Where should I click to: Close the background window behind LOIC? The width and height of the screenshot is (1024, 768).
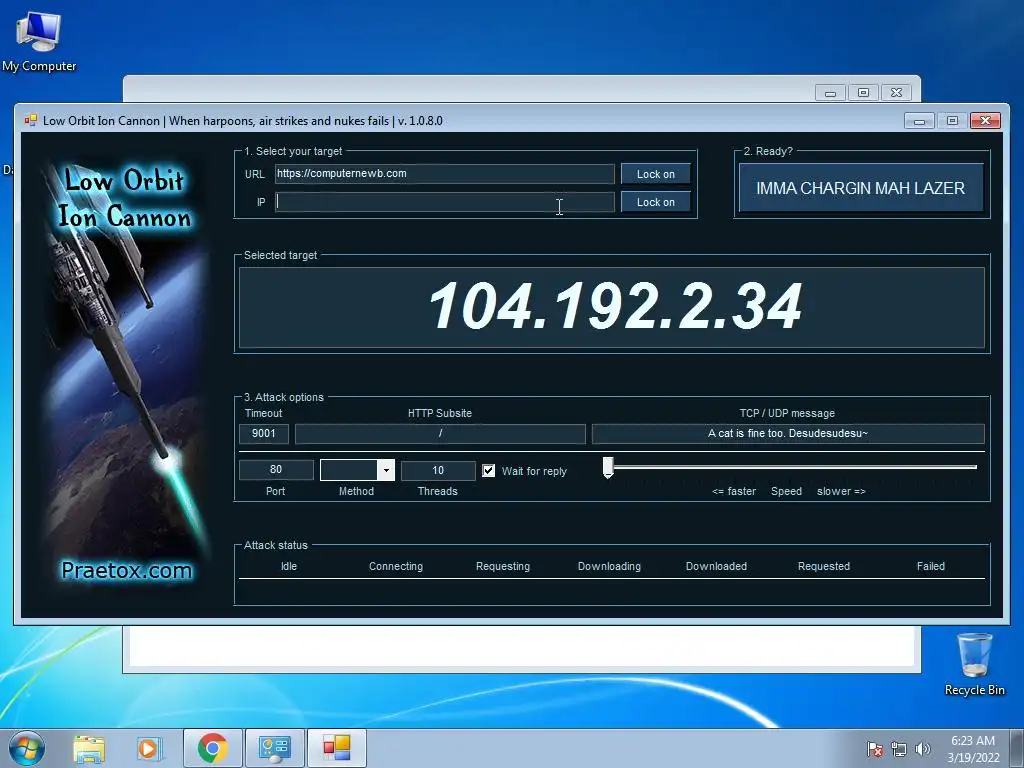point(897,93)
